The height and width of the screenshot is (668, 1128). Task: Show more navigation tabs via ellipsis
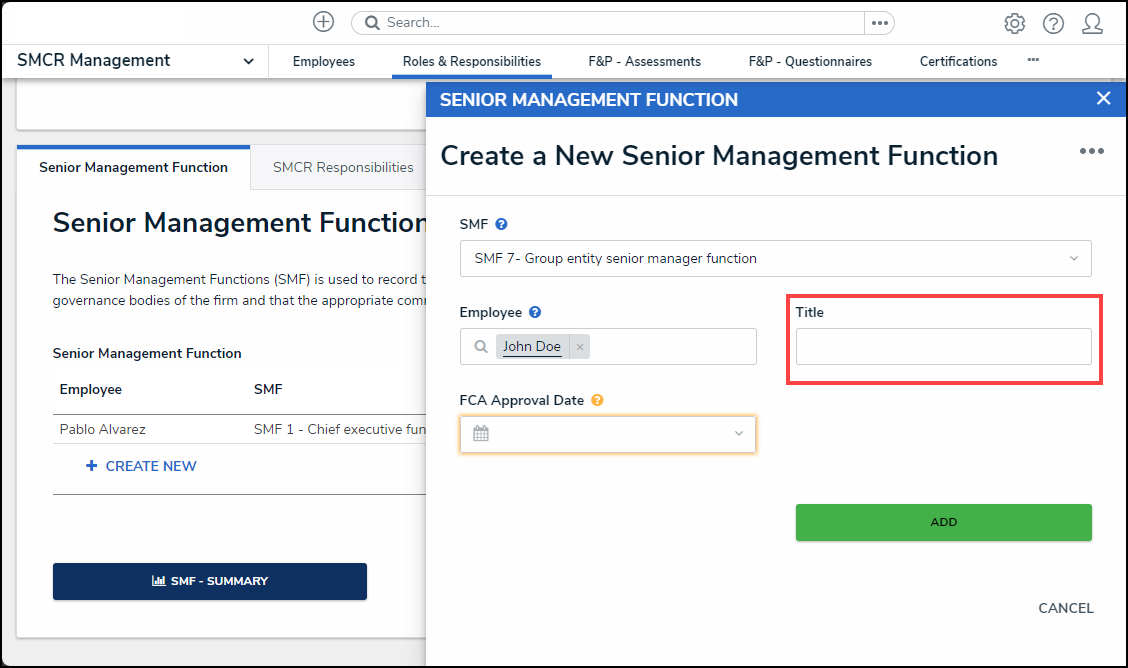(1033, 60)
